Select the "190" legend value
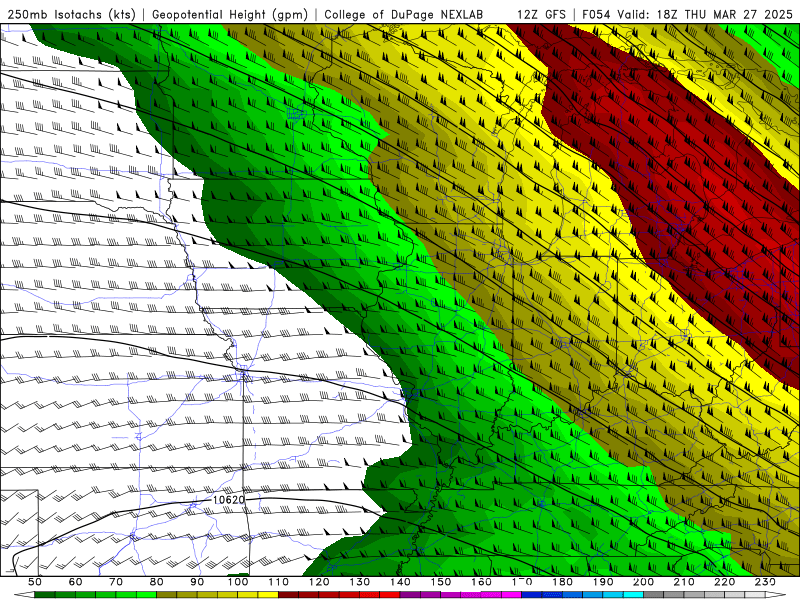Screen dimensions: 800x600 [x=603, y=582]
